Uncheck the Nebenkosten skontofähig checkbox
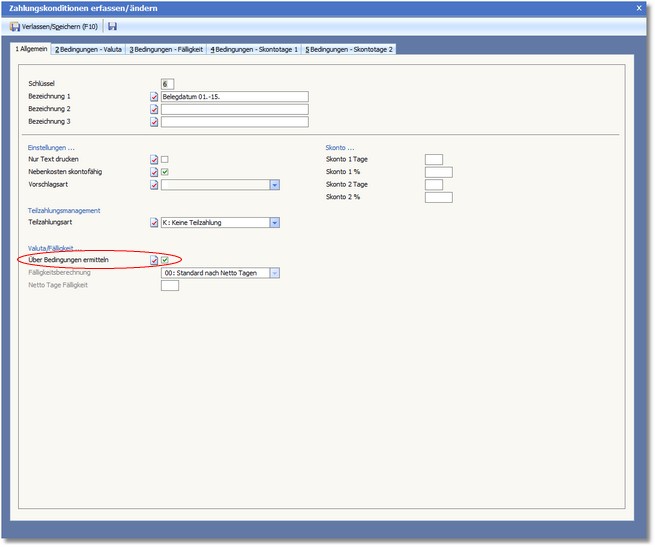655x547 pixels. click(x=165, y=172)
